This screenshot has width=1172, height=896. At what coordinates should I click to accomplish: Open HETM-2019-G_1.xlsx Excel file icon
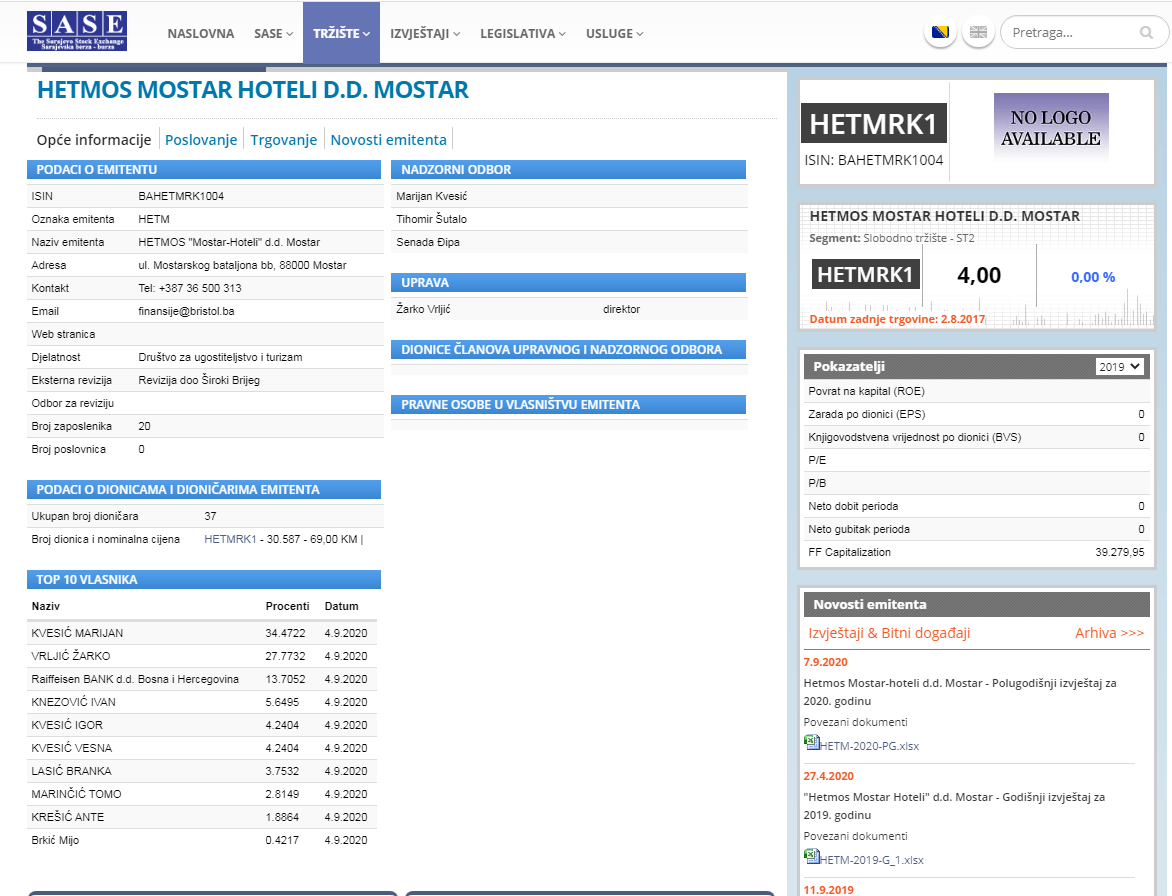click(x=812, y=856)
